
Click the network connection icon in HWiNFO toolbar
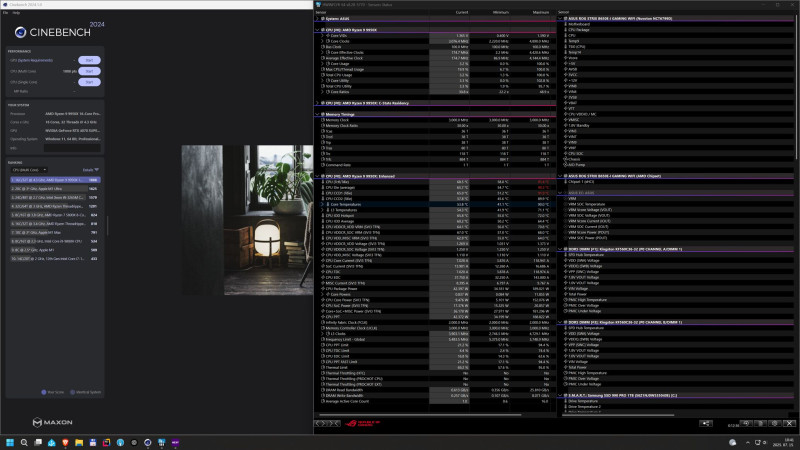click(706, 423)
